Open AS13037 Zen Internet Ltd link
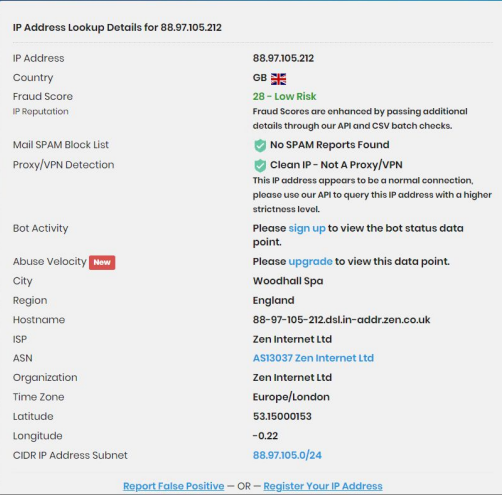This screenshot has width=502, height=495. coord(313,358)
